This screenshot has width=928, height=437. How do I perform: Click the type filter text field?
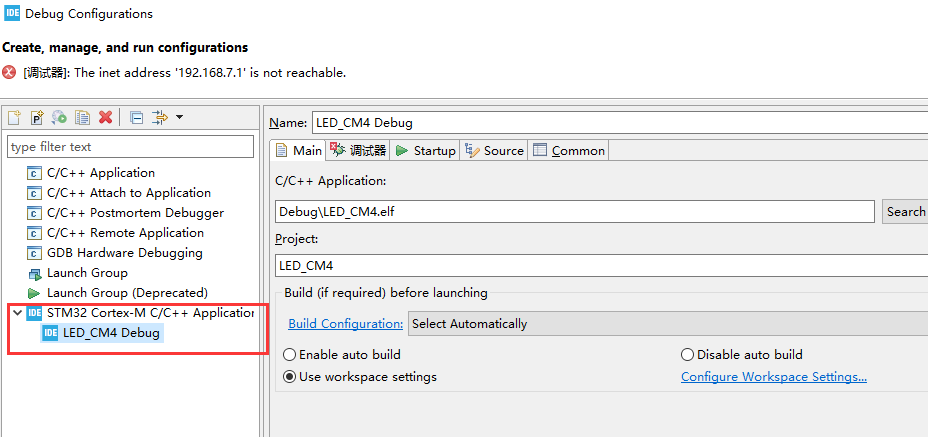click(130, 147)
